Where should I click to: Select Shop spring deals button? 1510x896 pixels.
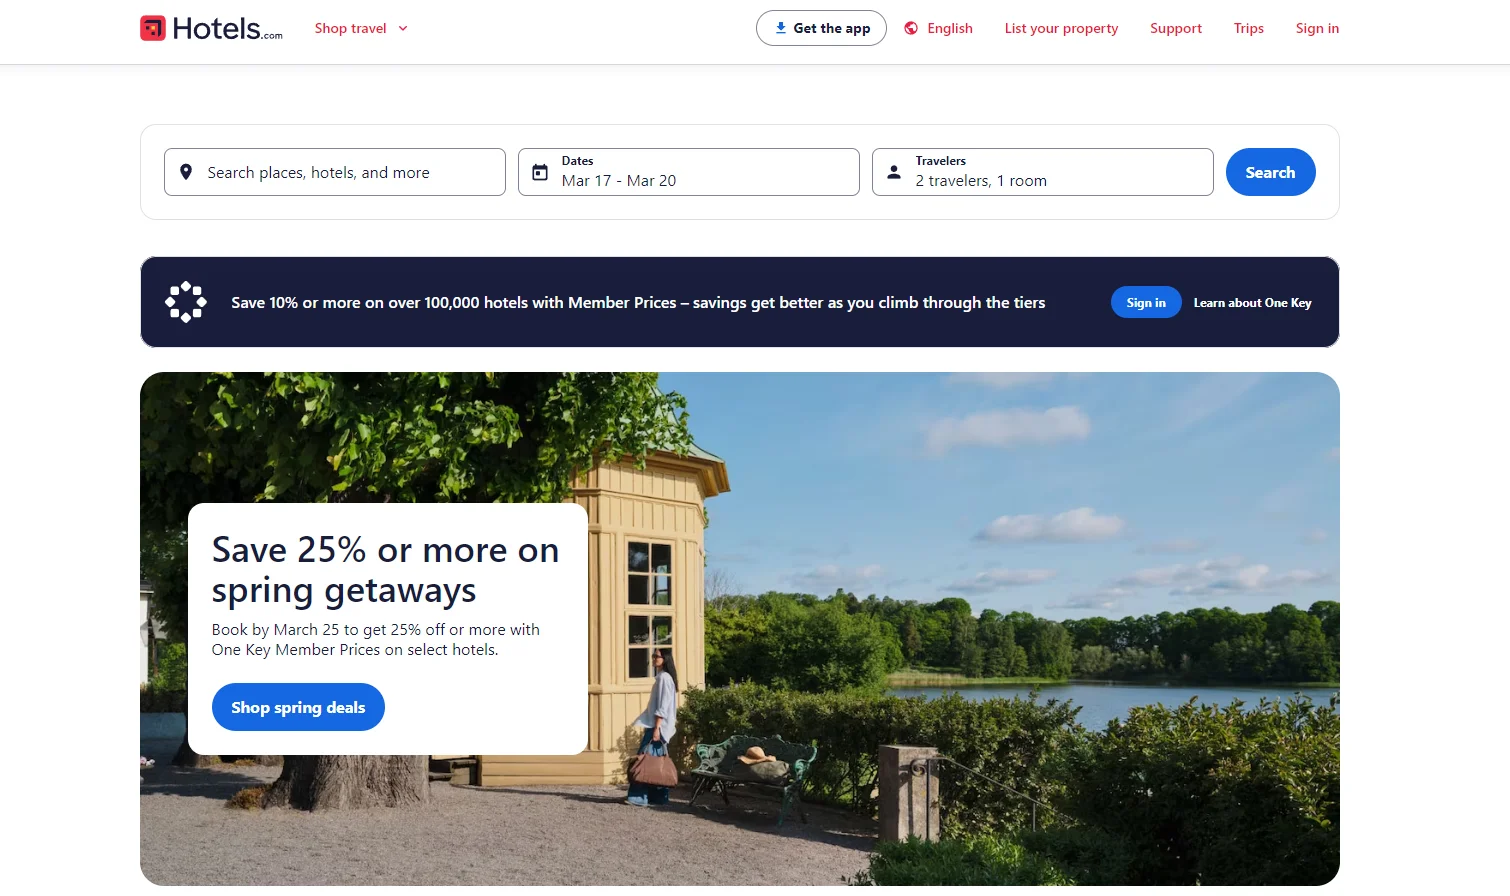[298, 707]
